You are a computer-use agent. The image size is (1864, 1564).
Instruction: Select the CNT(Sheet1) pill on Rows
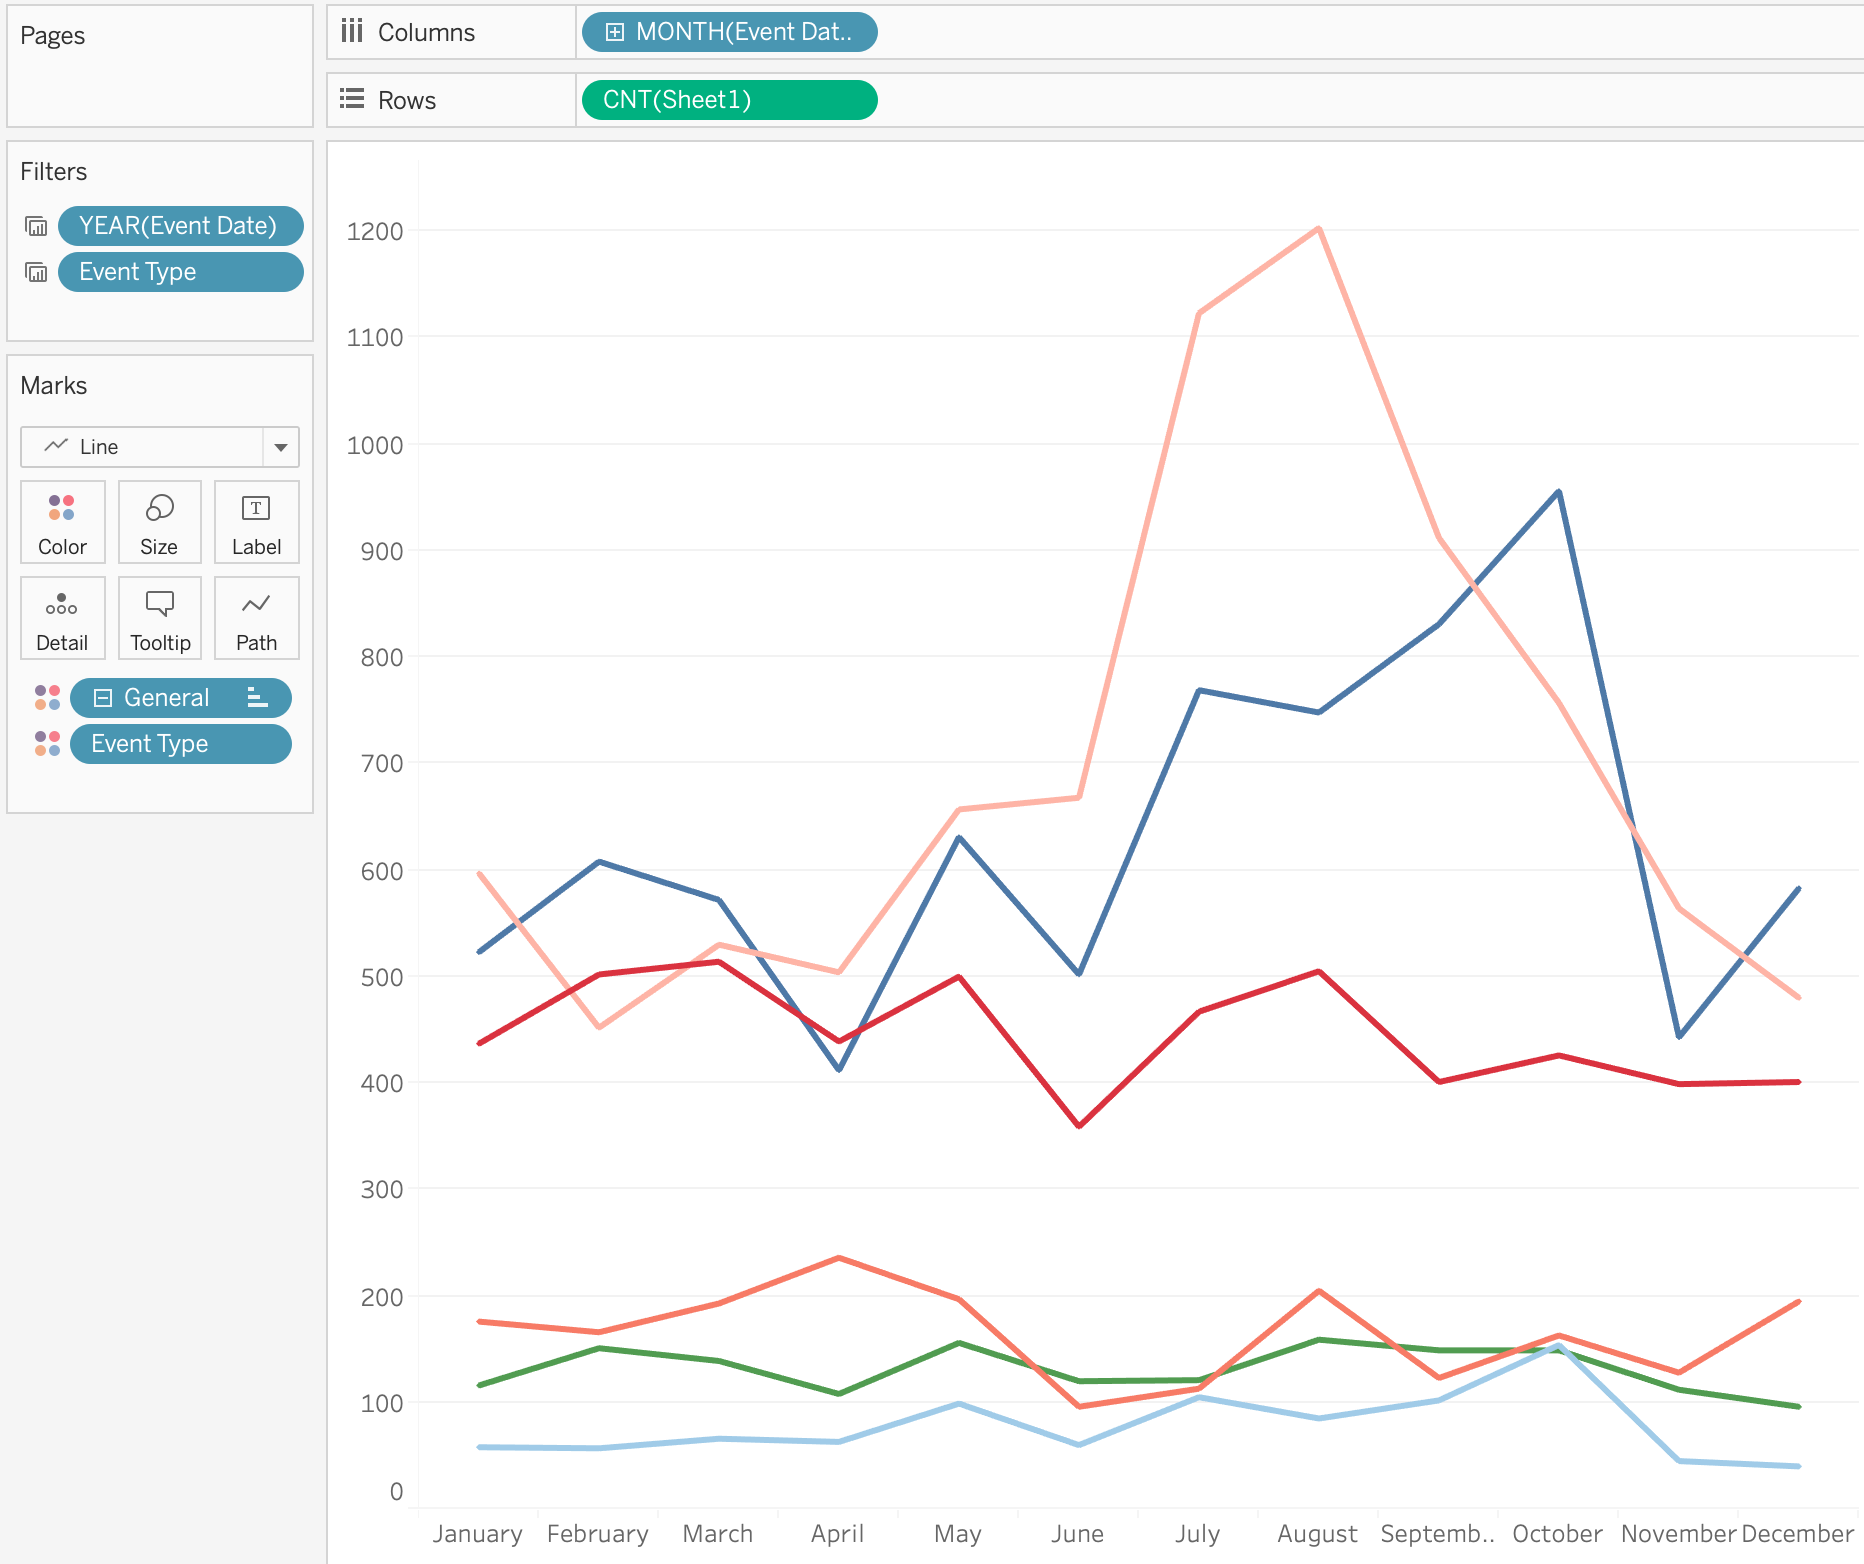(729, 100)
